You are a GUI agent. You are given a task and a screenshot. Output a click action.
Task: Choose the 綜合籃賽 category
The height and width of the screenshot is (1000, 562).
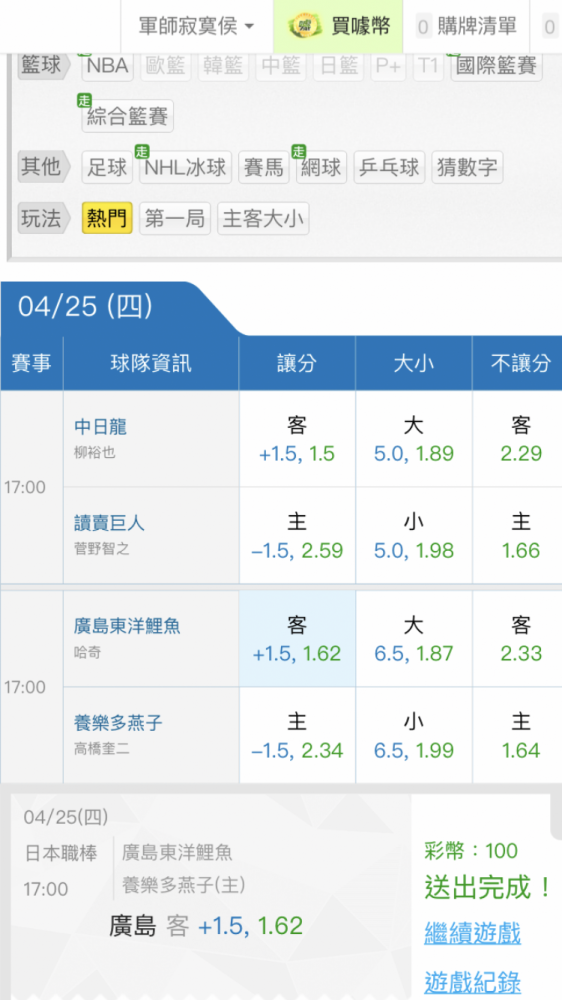point(128,117)
